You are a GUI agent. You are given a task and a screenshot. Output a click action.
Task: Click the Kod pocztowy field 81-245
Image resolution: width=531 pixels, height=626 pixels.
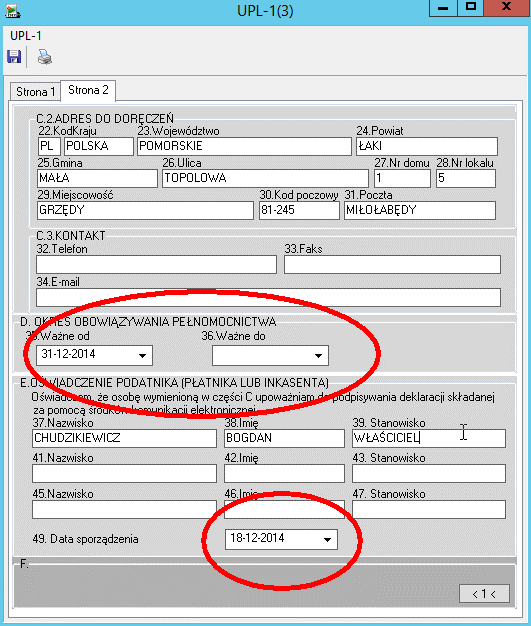299,210
